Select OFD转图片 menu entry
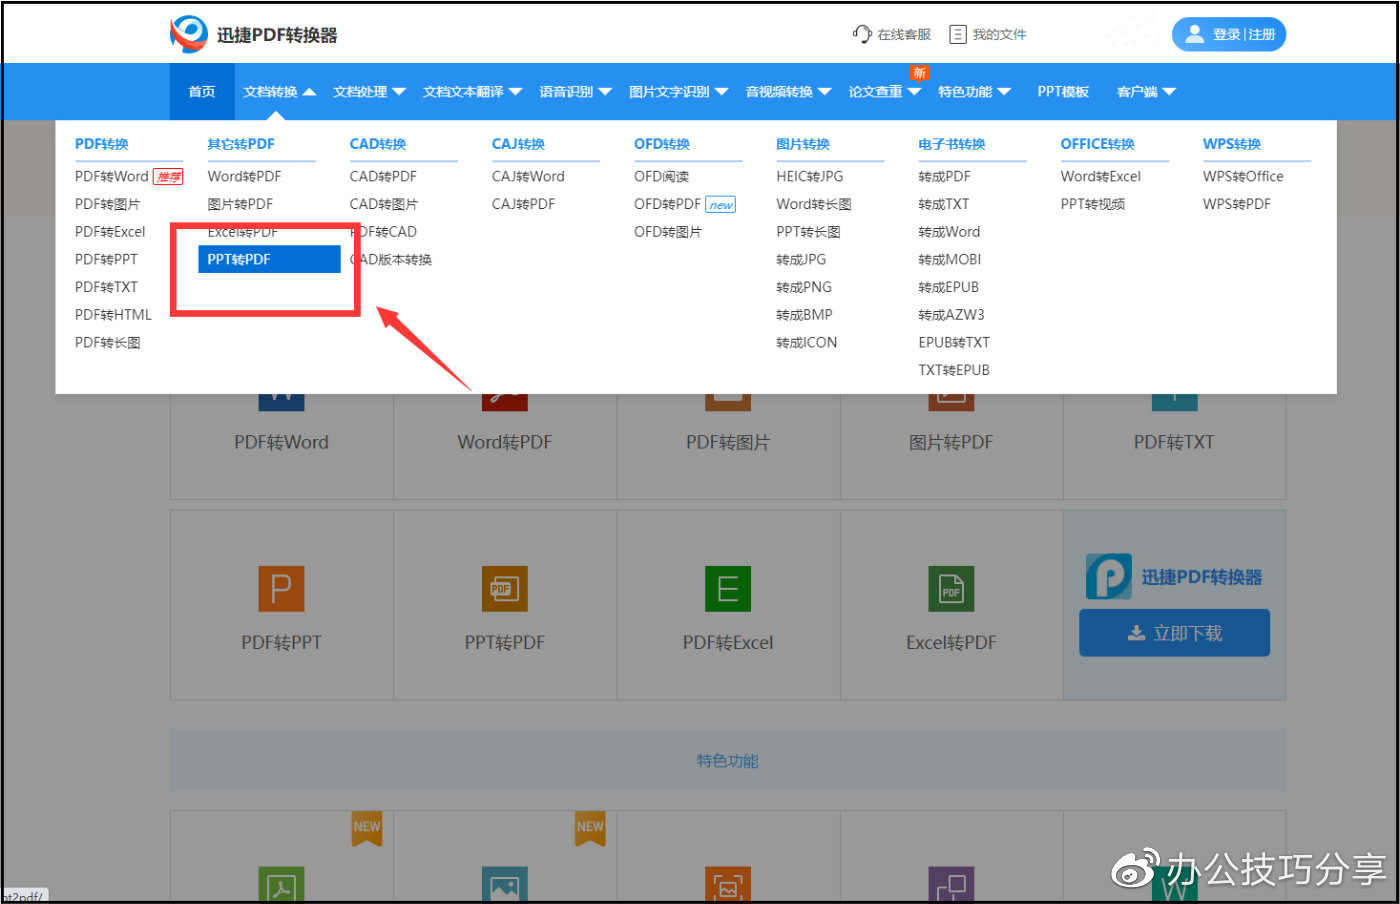Screen dimensions: 1400x904 [x=668, y=231]
